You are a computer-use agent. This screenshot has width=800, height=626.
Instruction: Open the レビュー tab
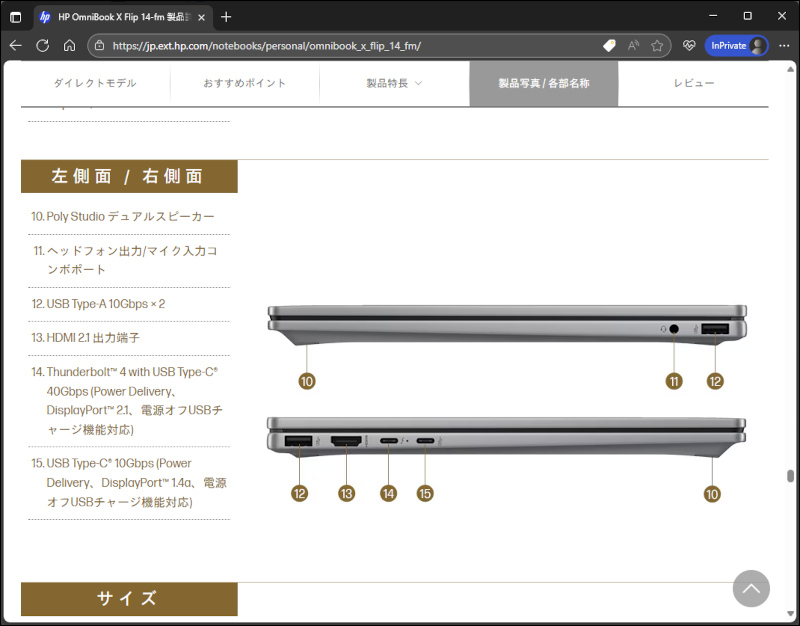click(693, 83)
